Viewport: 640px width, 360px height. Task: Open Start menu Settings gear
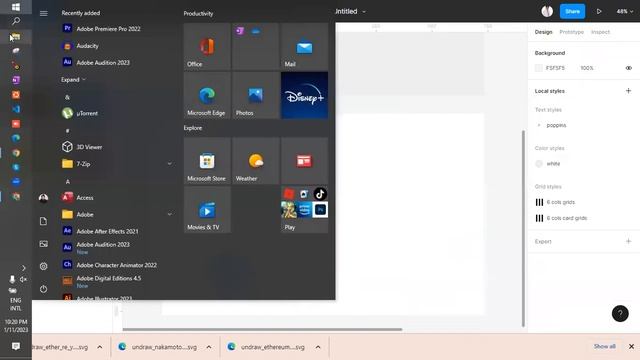[43, 266]
